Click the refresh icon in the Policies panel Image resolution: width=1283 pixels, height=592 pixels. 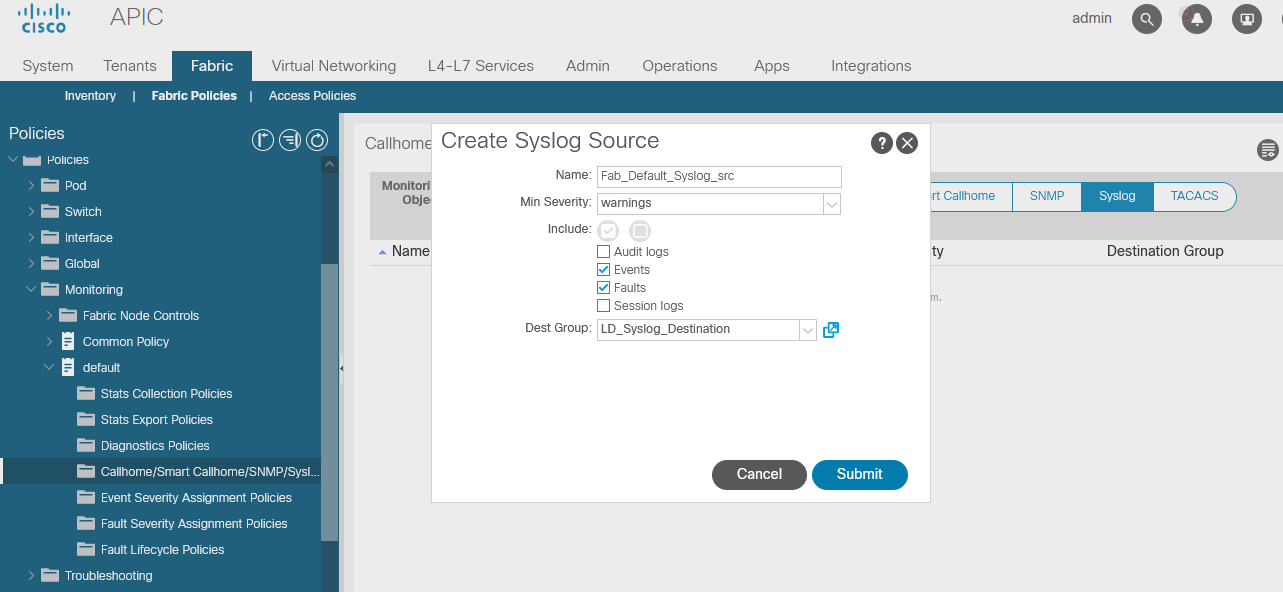pyautogui.click(x=317, y=140)
